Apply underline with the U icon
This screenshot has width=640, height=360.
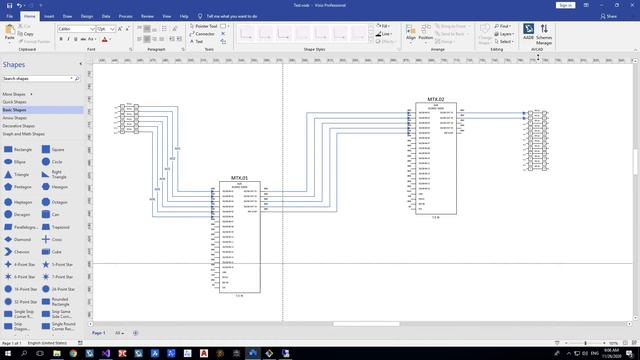(76, 39)
